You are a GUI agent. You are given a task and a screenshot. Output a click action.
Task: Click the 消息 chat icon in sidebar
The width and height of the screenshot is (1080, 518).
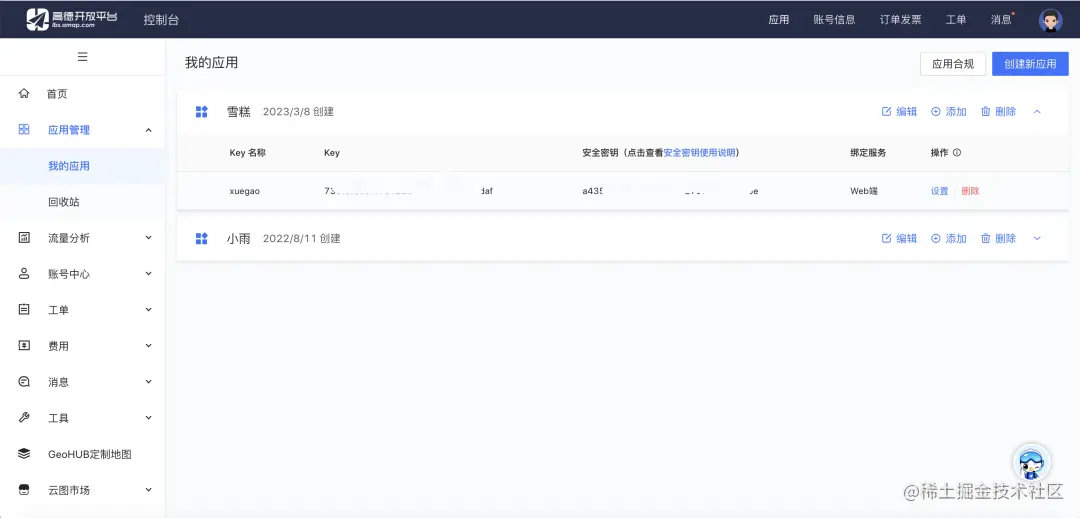tap(24, 382)
